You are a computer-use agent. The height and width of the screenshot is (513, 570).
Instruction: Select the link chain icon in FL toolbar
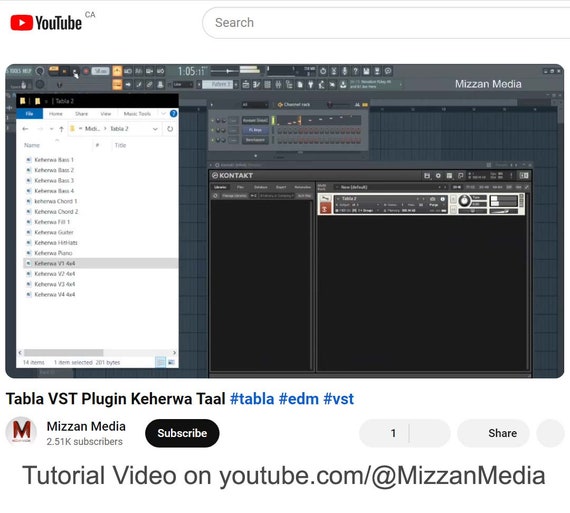pyautogui.click(x=149, y=85)
